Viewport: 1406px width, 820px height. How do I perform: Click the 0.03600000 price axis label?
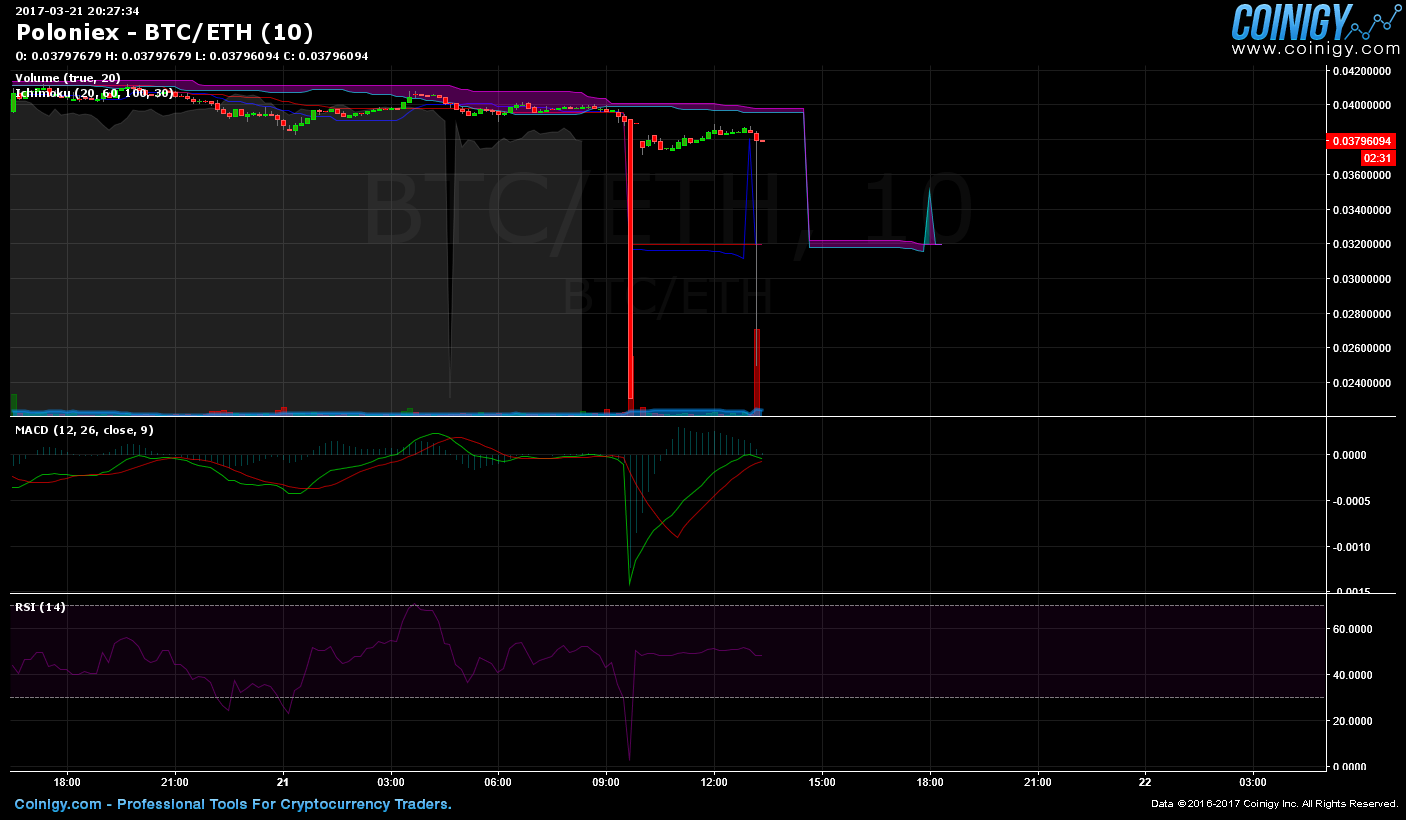(x=1362, y=175)
